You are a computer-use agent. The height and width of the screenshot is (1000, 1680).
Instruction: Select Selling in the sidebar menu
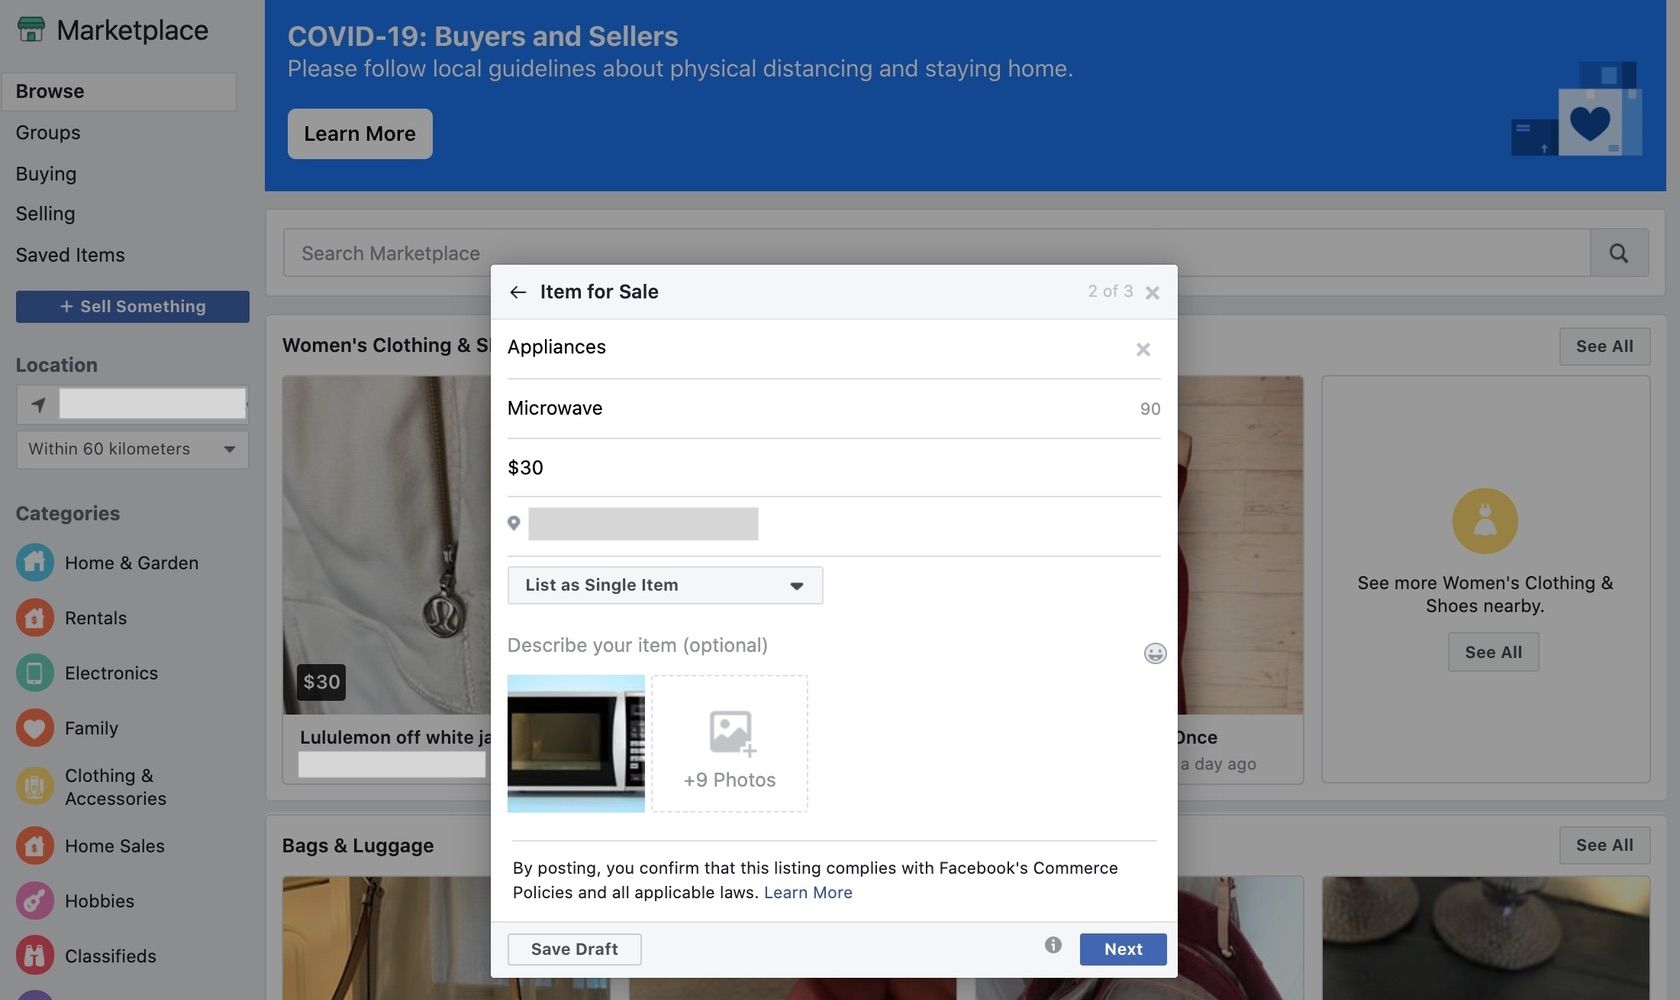(45, 214)
